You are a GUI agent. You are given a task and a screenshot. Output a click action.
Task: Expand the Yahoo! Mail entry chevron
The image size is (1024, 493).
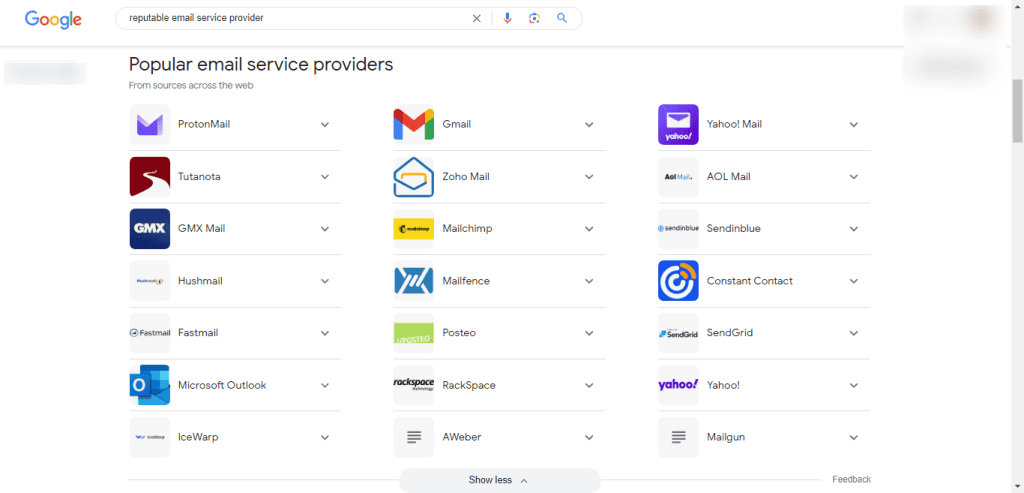(854, 125)
